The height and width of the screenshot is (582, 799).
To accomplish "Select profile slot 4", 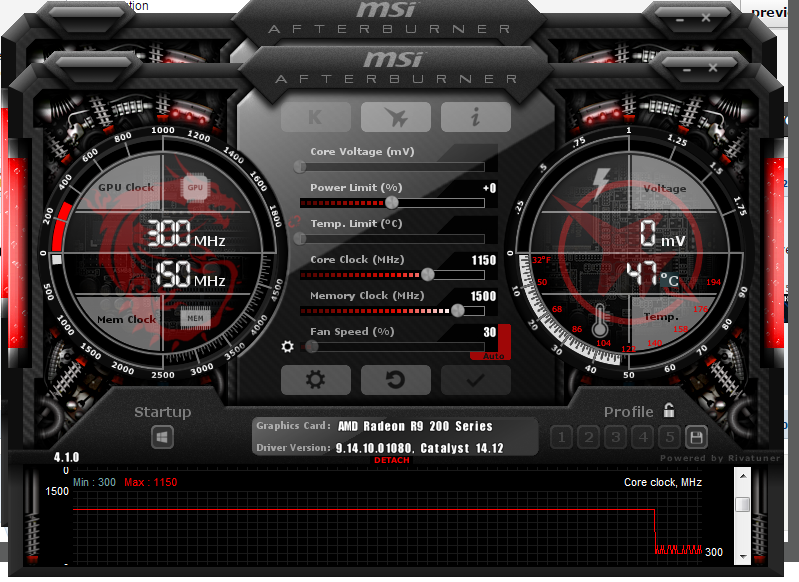I will point(643,437).
